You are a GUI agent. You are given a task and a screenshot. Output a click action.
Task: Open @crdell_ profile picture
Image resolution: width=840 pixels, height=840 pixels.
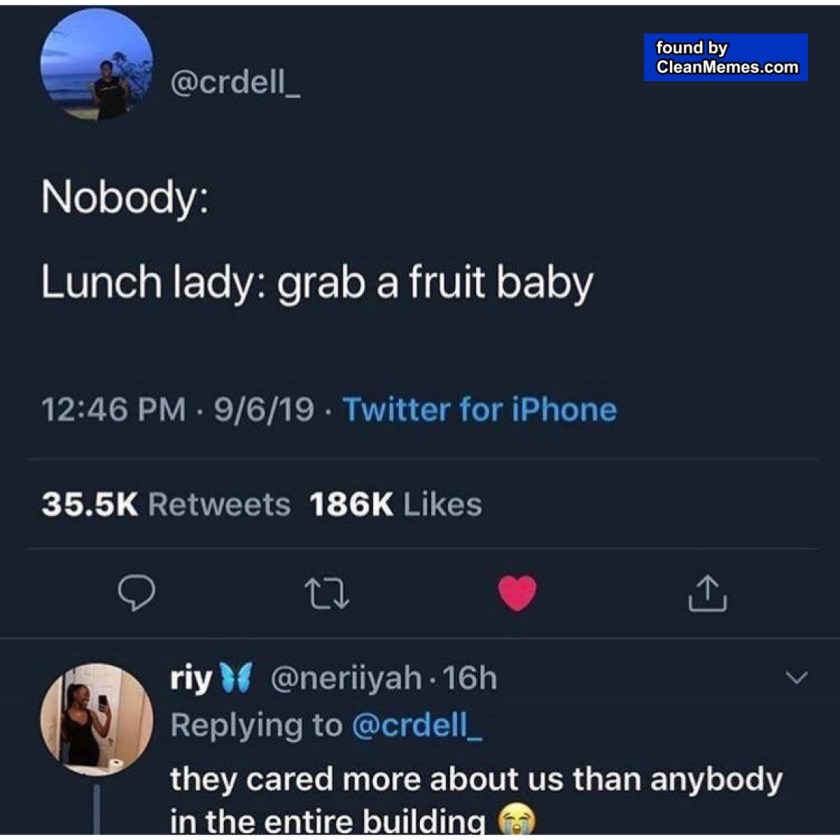pyautogui.click(x=97, y=66)
